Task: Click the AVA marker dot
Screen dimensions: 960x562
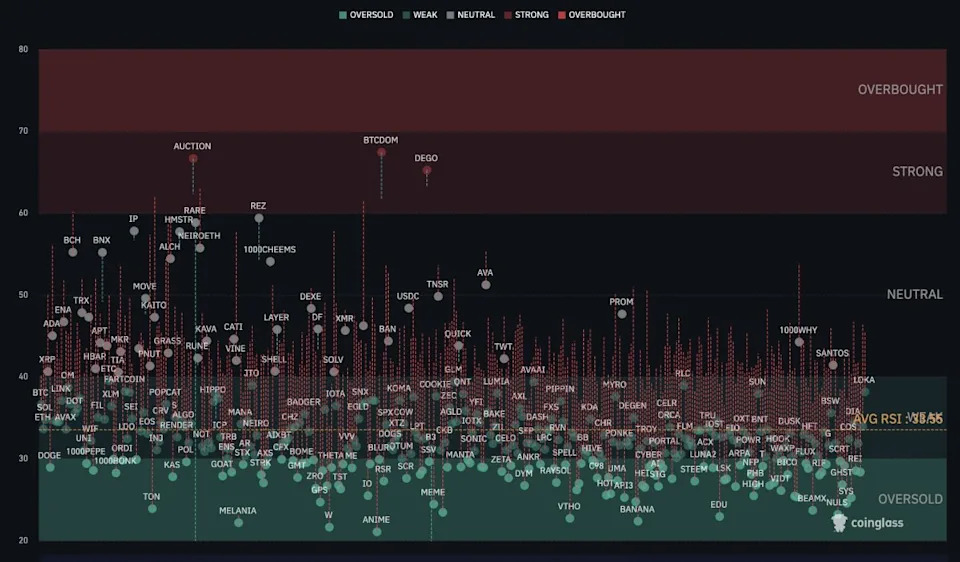Action: [x=486, y=285]
